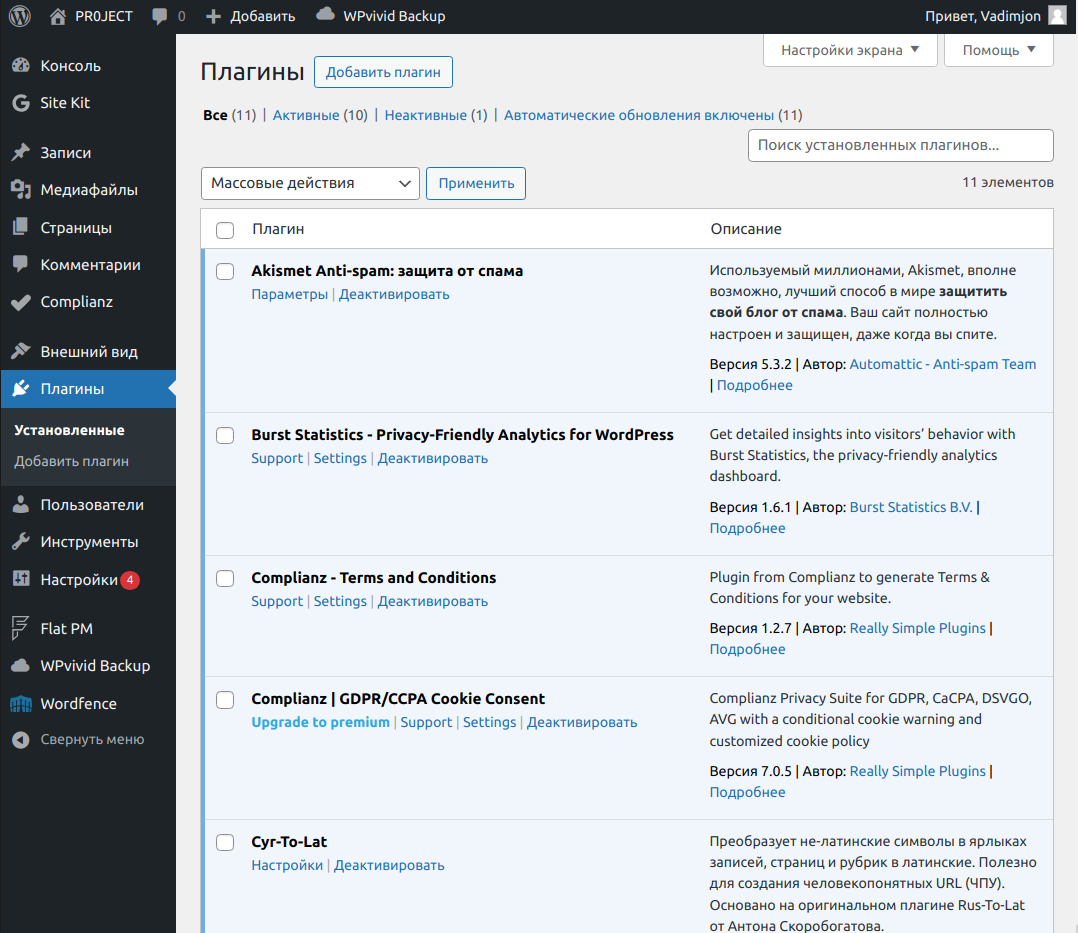Click the Настройки sliders icon

(21, 579)
